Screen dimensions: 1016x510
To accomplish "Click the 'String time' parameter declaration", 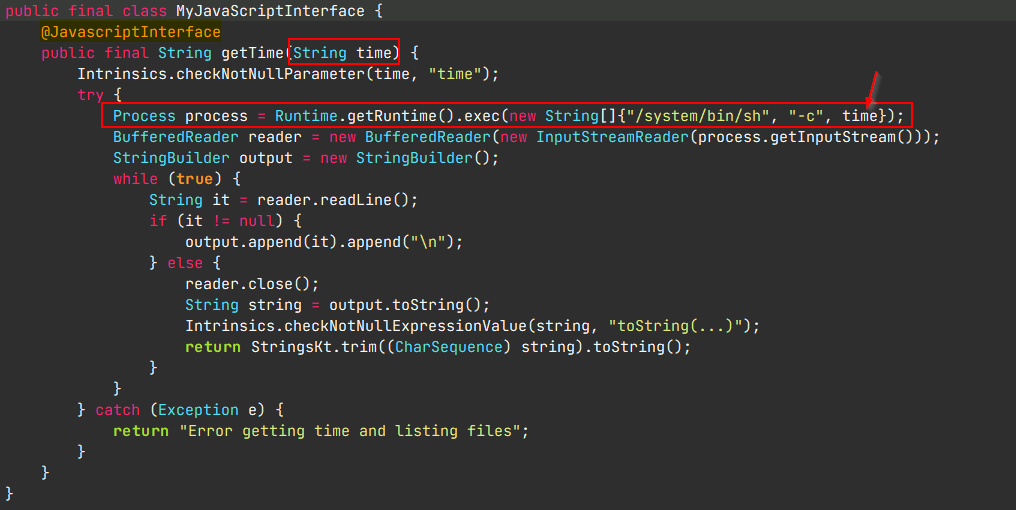I will 343,53.
